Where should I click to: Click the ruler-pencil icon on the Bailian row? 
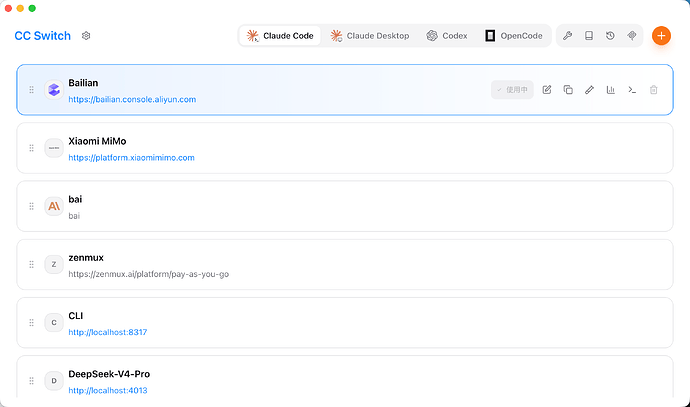click(590, 90)
